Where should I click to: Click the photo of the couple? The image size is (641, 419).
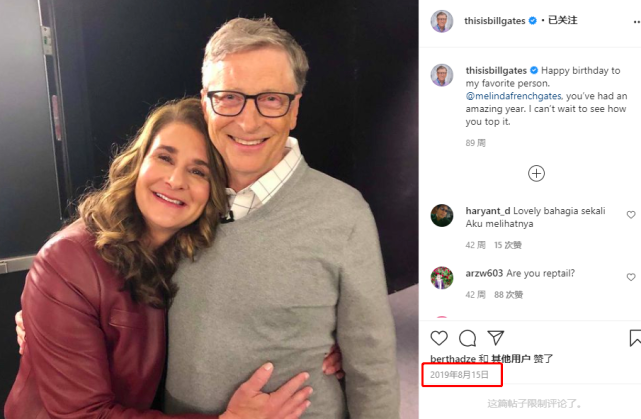[209, 209]
